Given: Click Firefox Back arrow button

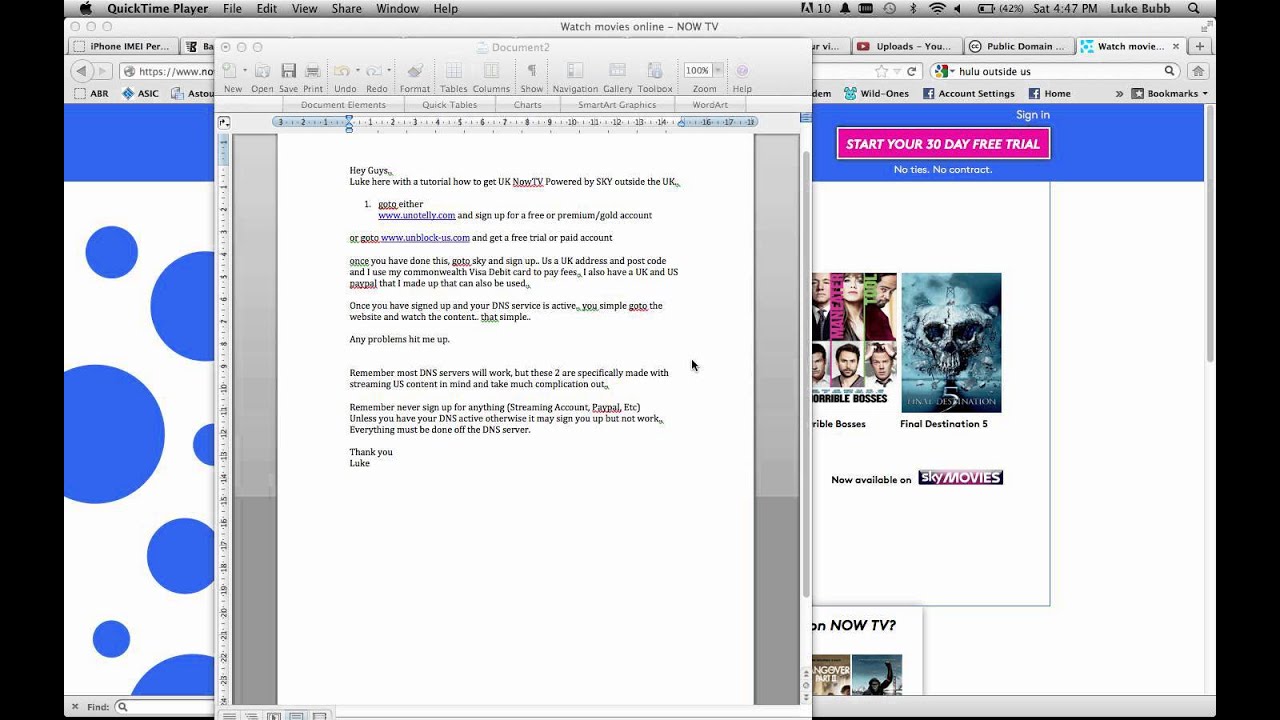Looking at the screenshot, I should [x=81, y=71].
